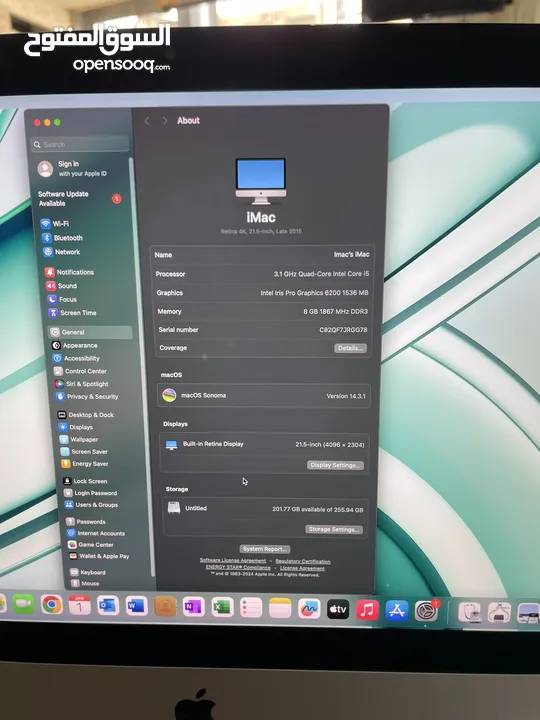Open Siri & Spotlight settings
The image size is (540, 720).
click(x=82, y=384)
